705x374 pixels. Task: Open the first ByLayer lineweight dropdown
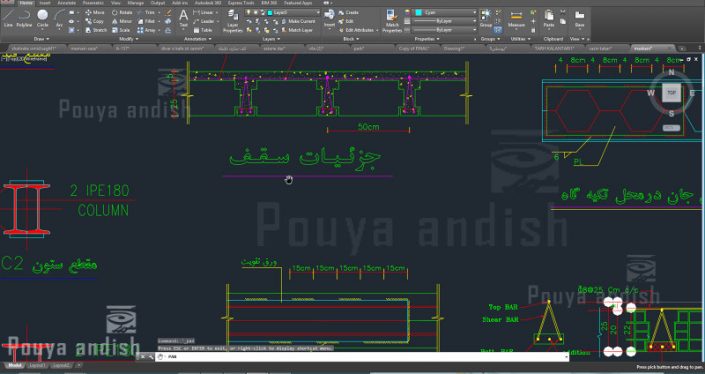(x=445, y=21)
